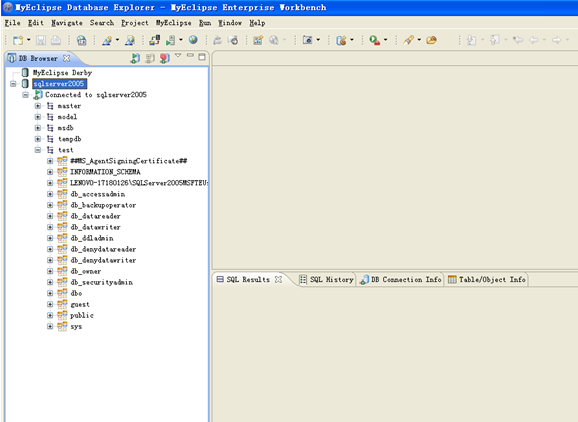Click the Print icon in the toolbar
The height and width of the screenshot is (422, 578).
pyautogui.click(x=56, y=40)
